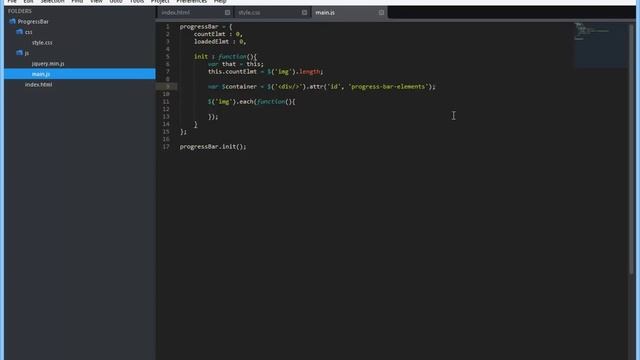Viewport: 640px width, 360px height.
Task: Place cursor on 'progressBar.init();' line
Action: (213, 147)
